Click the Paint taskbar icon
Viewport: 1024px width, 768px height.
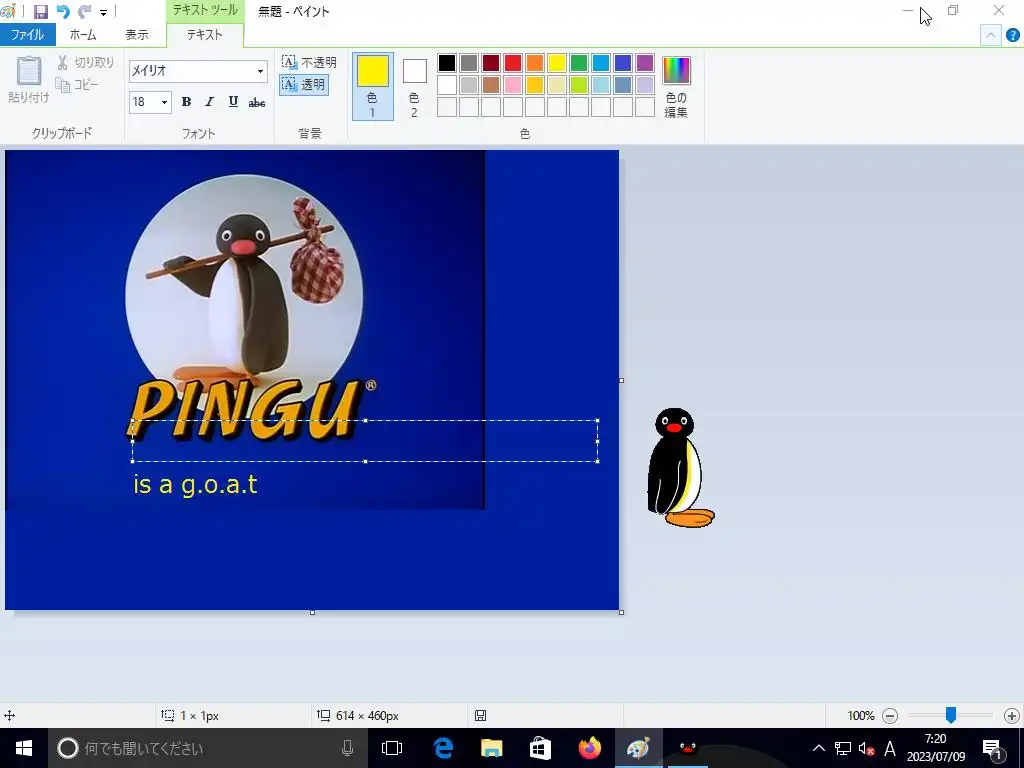pos(638,748)
